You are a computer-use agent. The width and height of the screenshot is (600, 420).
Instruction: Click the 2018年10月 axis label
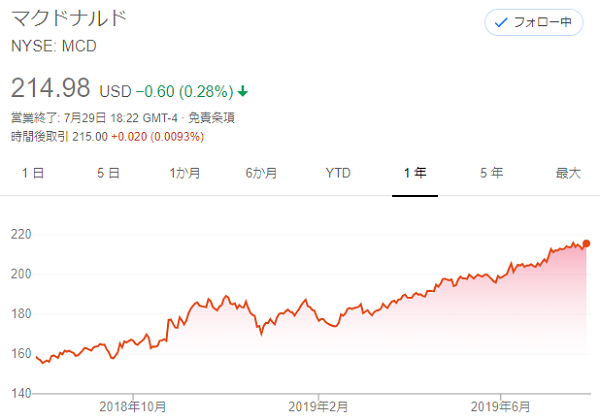pos(133,407)
